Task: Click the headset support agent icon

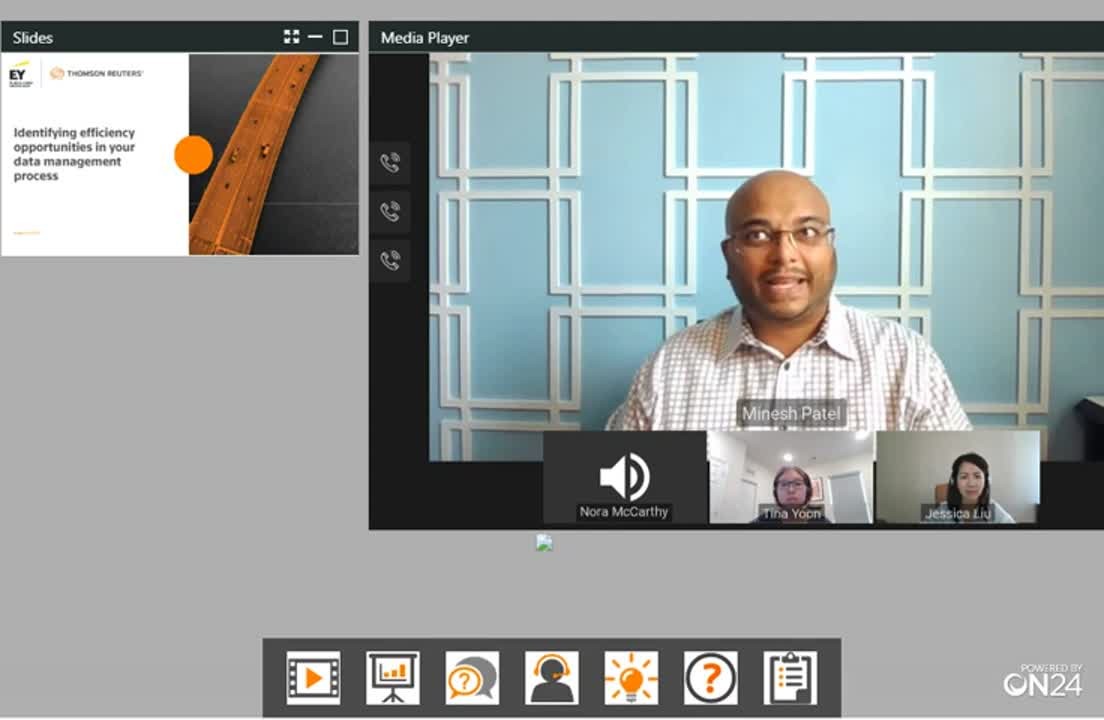Action: coord(551,678)
